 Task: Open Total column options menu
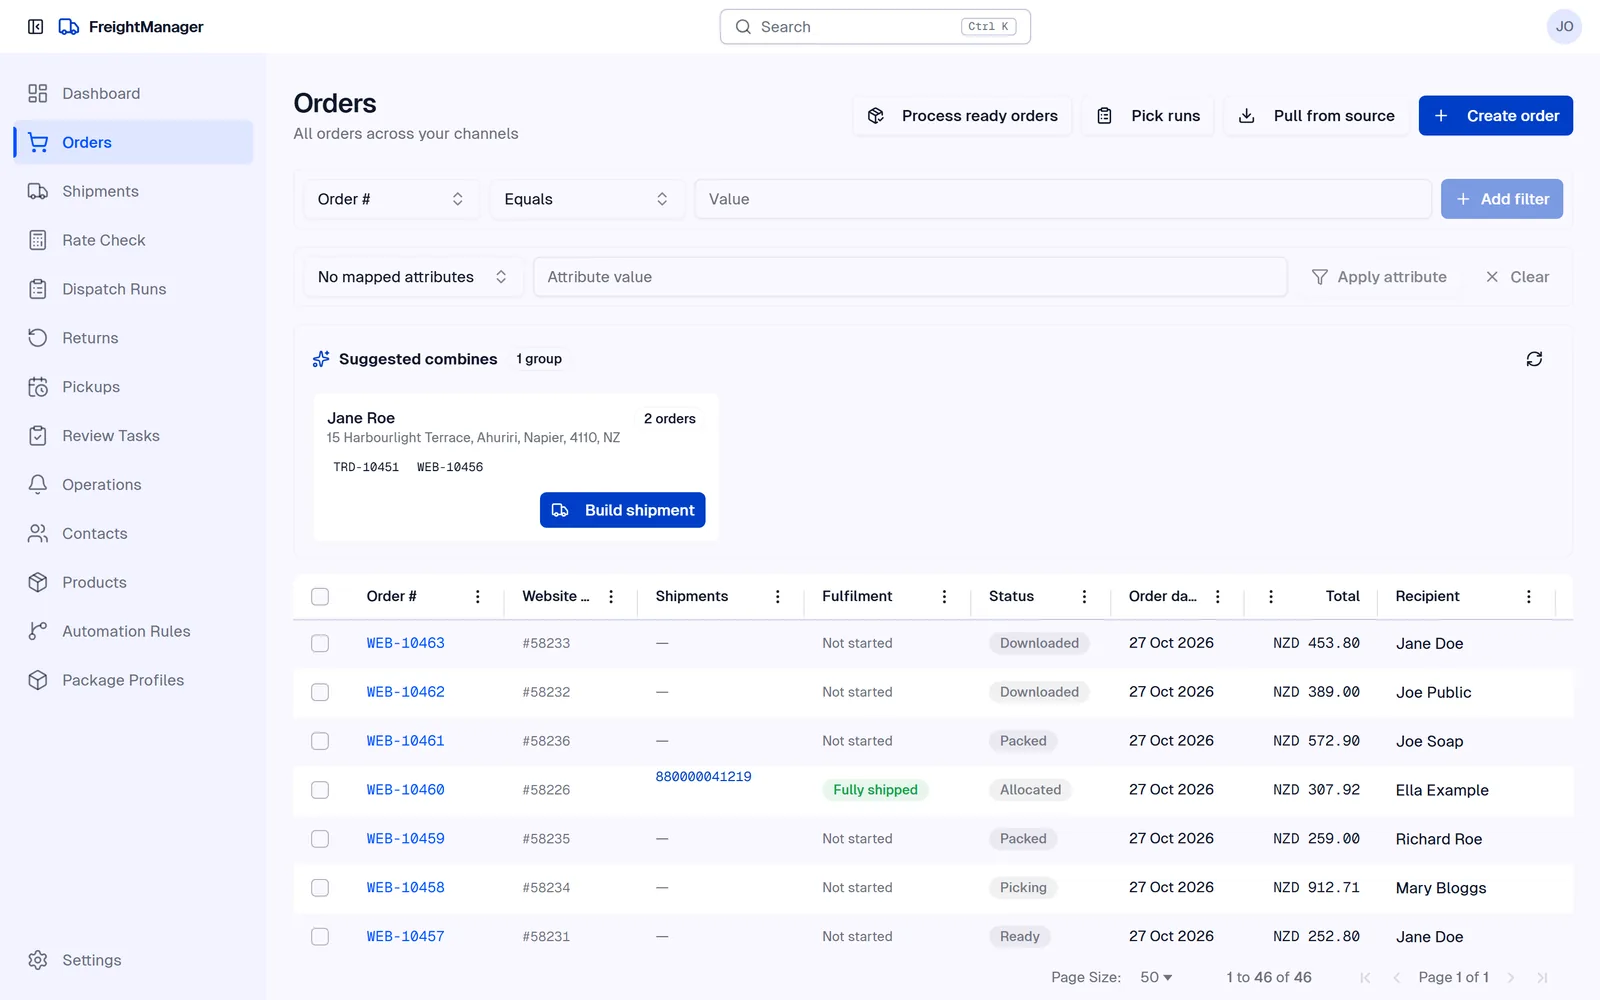coord(1271,597)
